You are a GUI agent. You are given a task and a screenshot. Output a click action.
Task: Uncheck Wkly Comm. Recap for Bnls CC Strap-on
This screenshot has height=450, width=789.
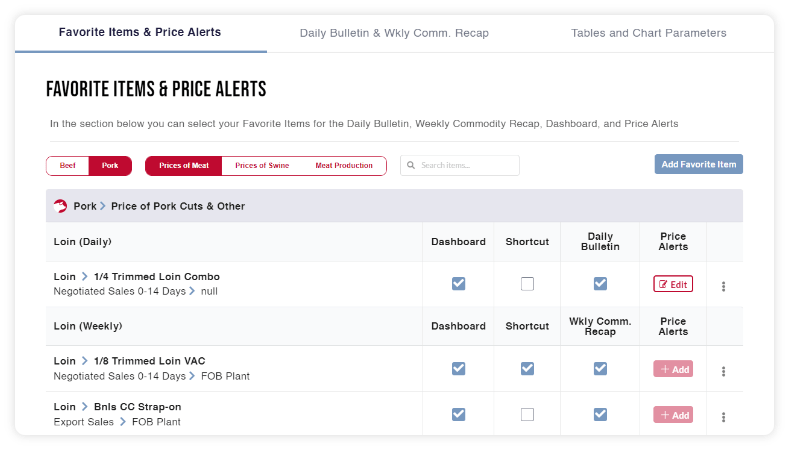point(600,415)
